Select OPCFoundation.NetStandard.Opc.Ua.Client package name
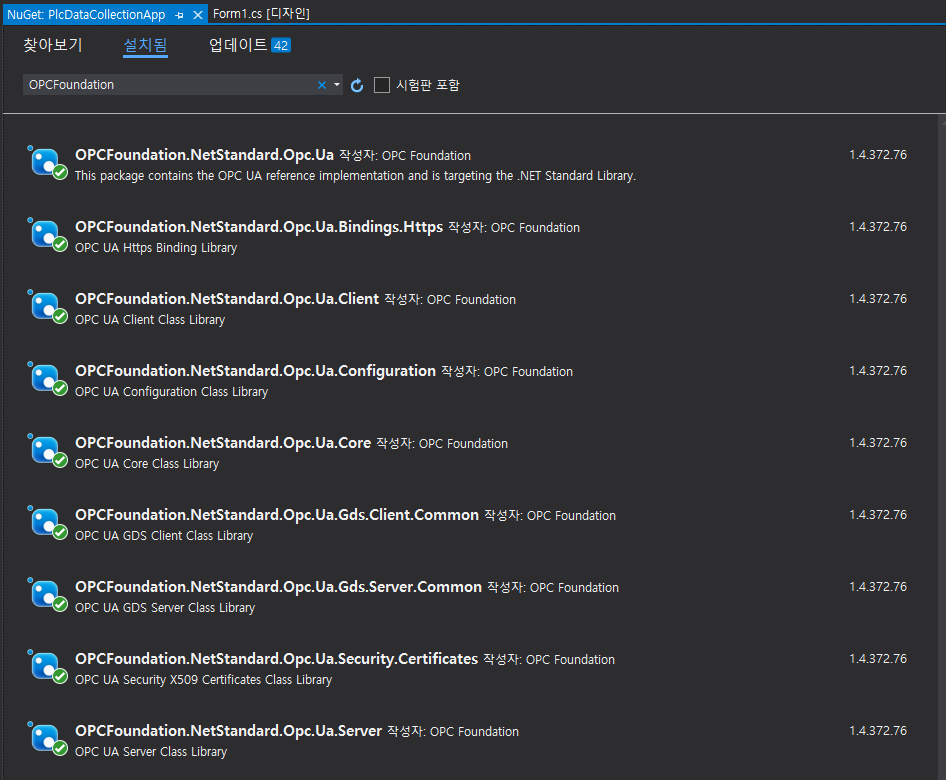 (x=227, y=299)
